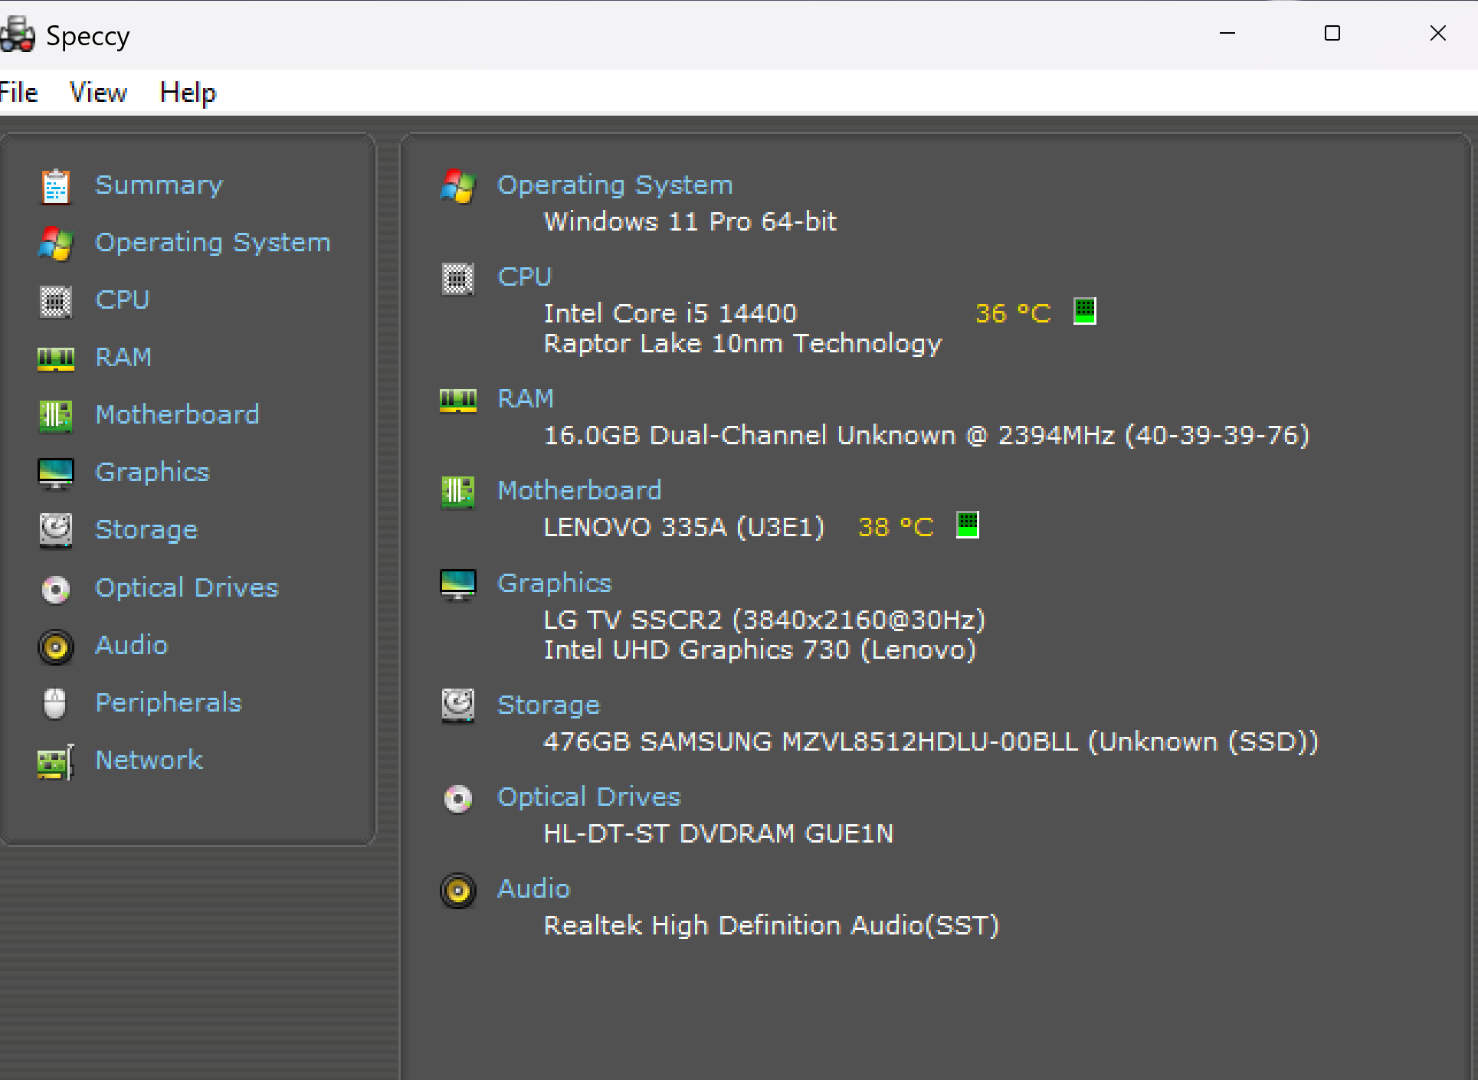
Task: Click the RAM heading link in main panel
Action: (x=526, y=399)
